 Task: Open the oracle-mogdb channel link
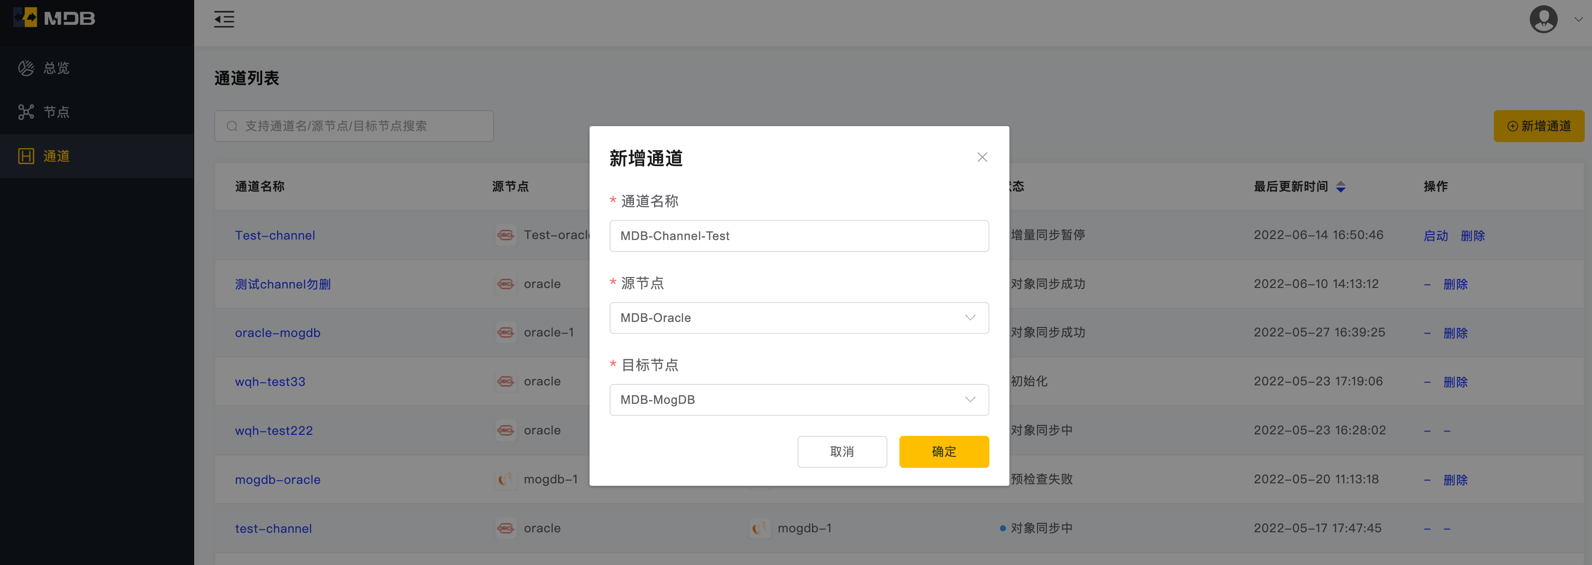278,333
